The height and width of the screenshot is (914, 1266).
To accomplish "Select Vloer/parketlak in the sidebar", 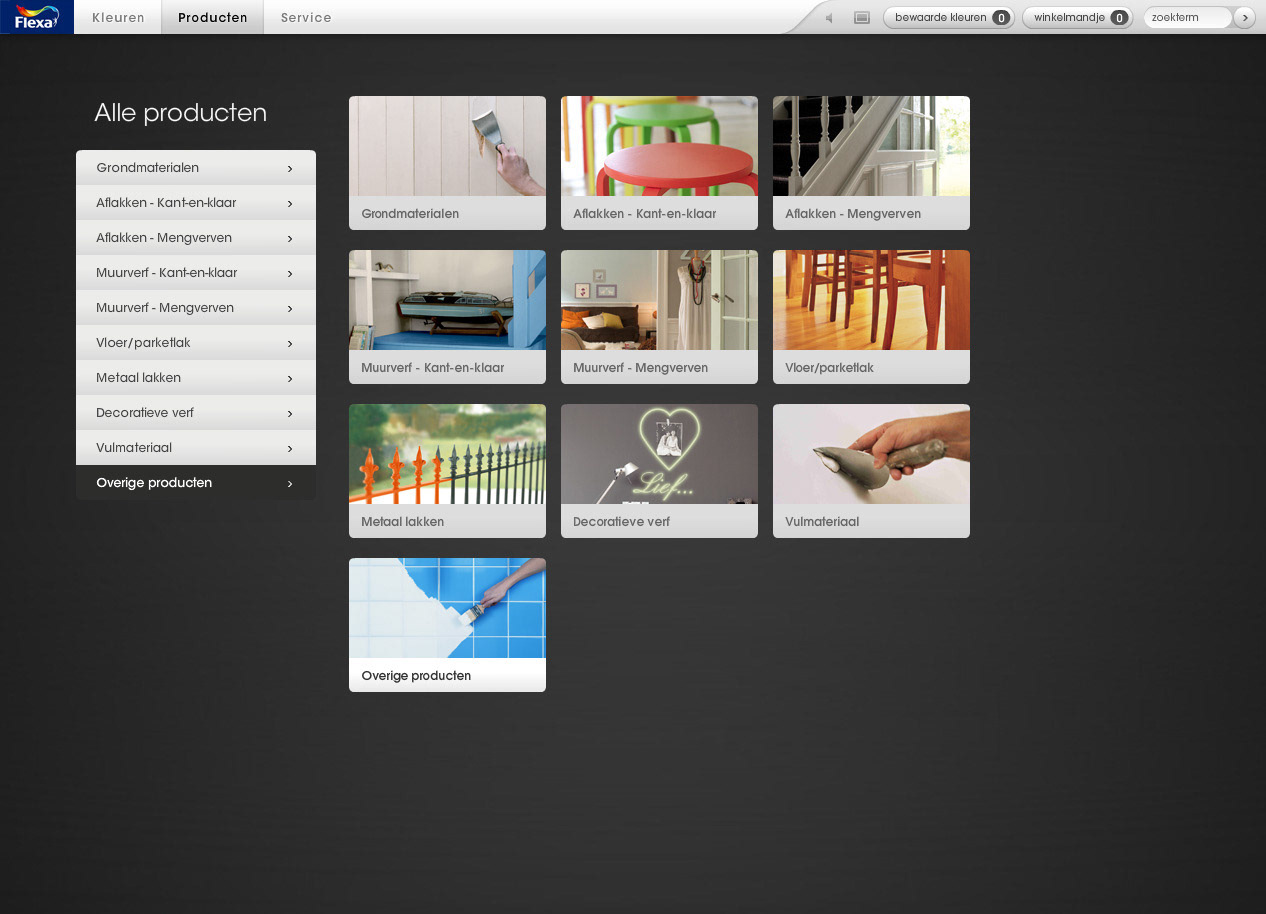I will 196,343.
